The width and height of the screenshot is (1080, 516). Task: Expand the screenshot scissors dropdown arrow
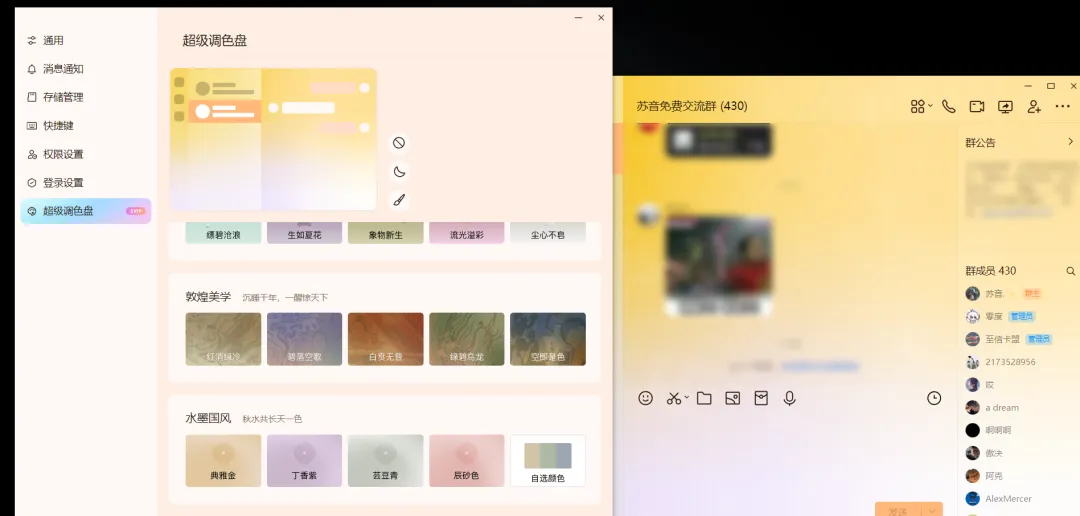click(x=687, y=399)
